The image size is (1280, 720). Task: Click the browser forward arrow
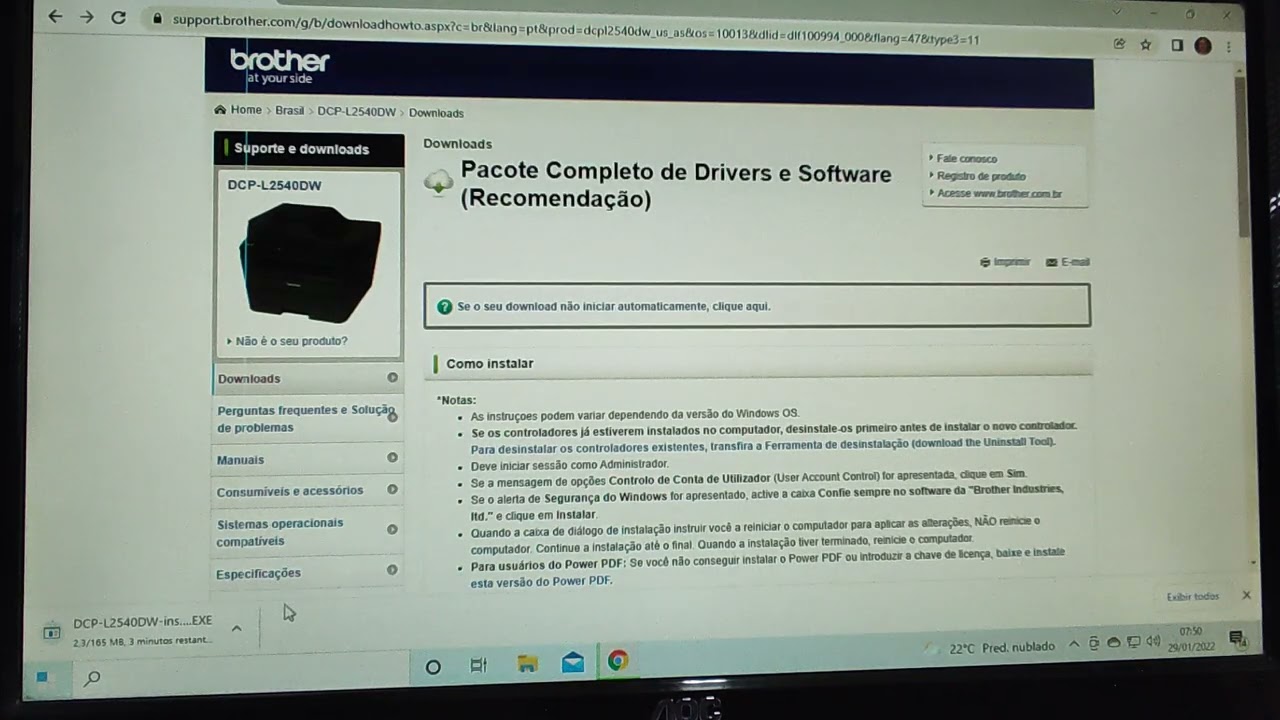(x=87, y=16)
